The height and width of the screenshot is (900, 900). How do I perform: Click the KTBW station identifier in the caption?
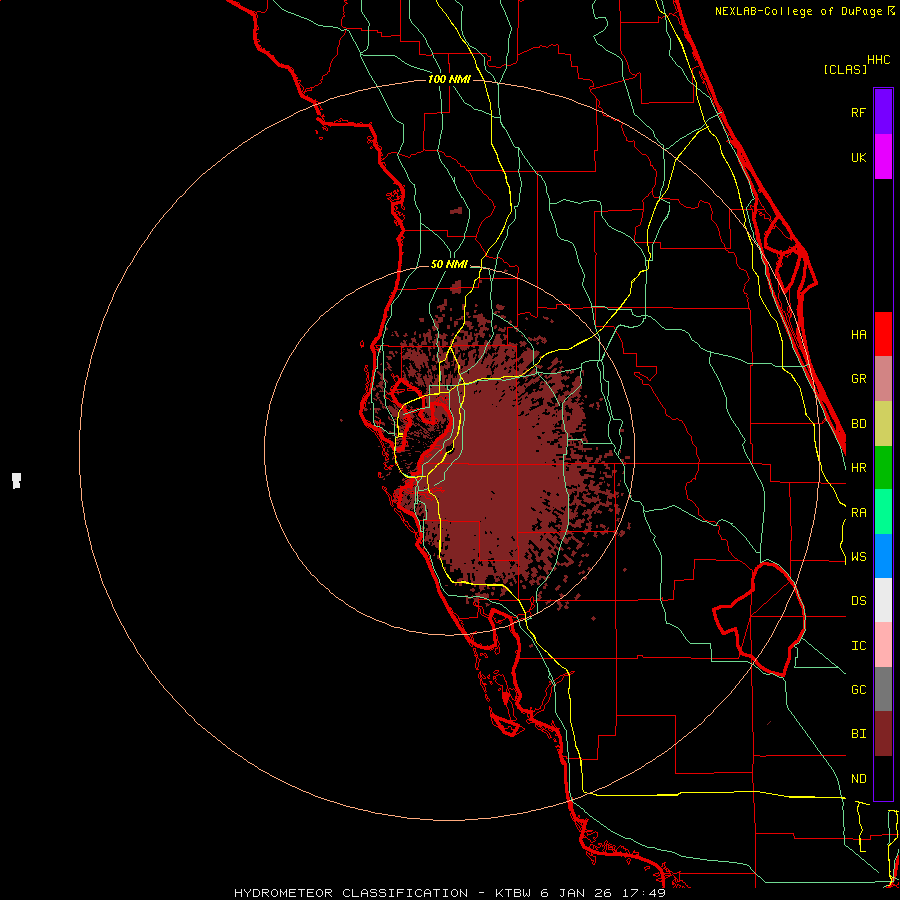pos(511,893)
